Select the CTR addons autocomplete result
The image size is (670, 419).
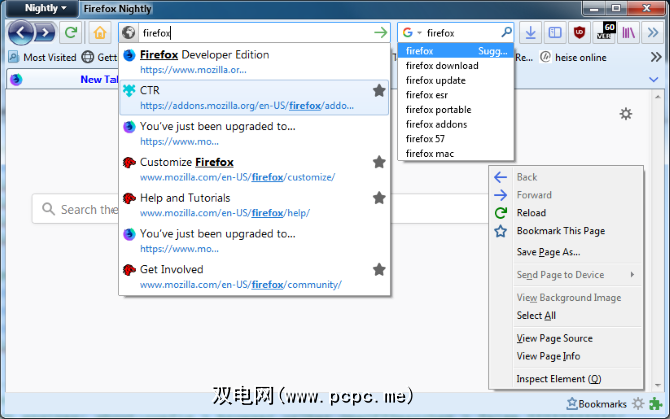(254, 97)
